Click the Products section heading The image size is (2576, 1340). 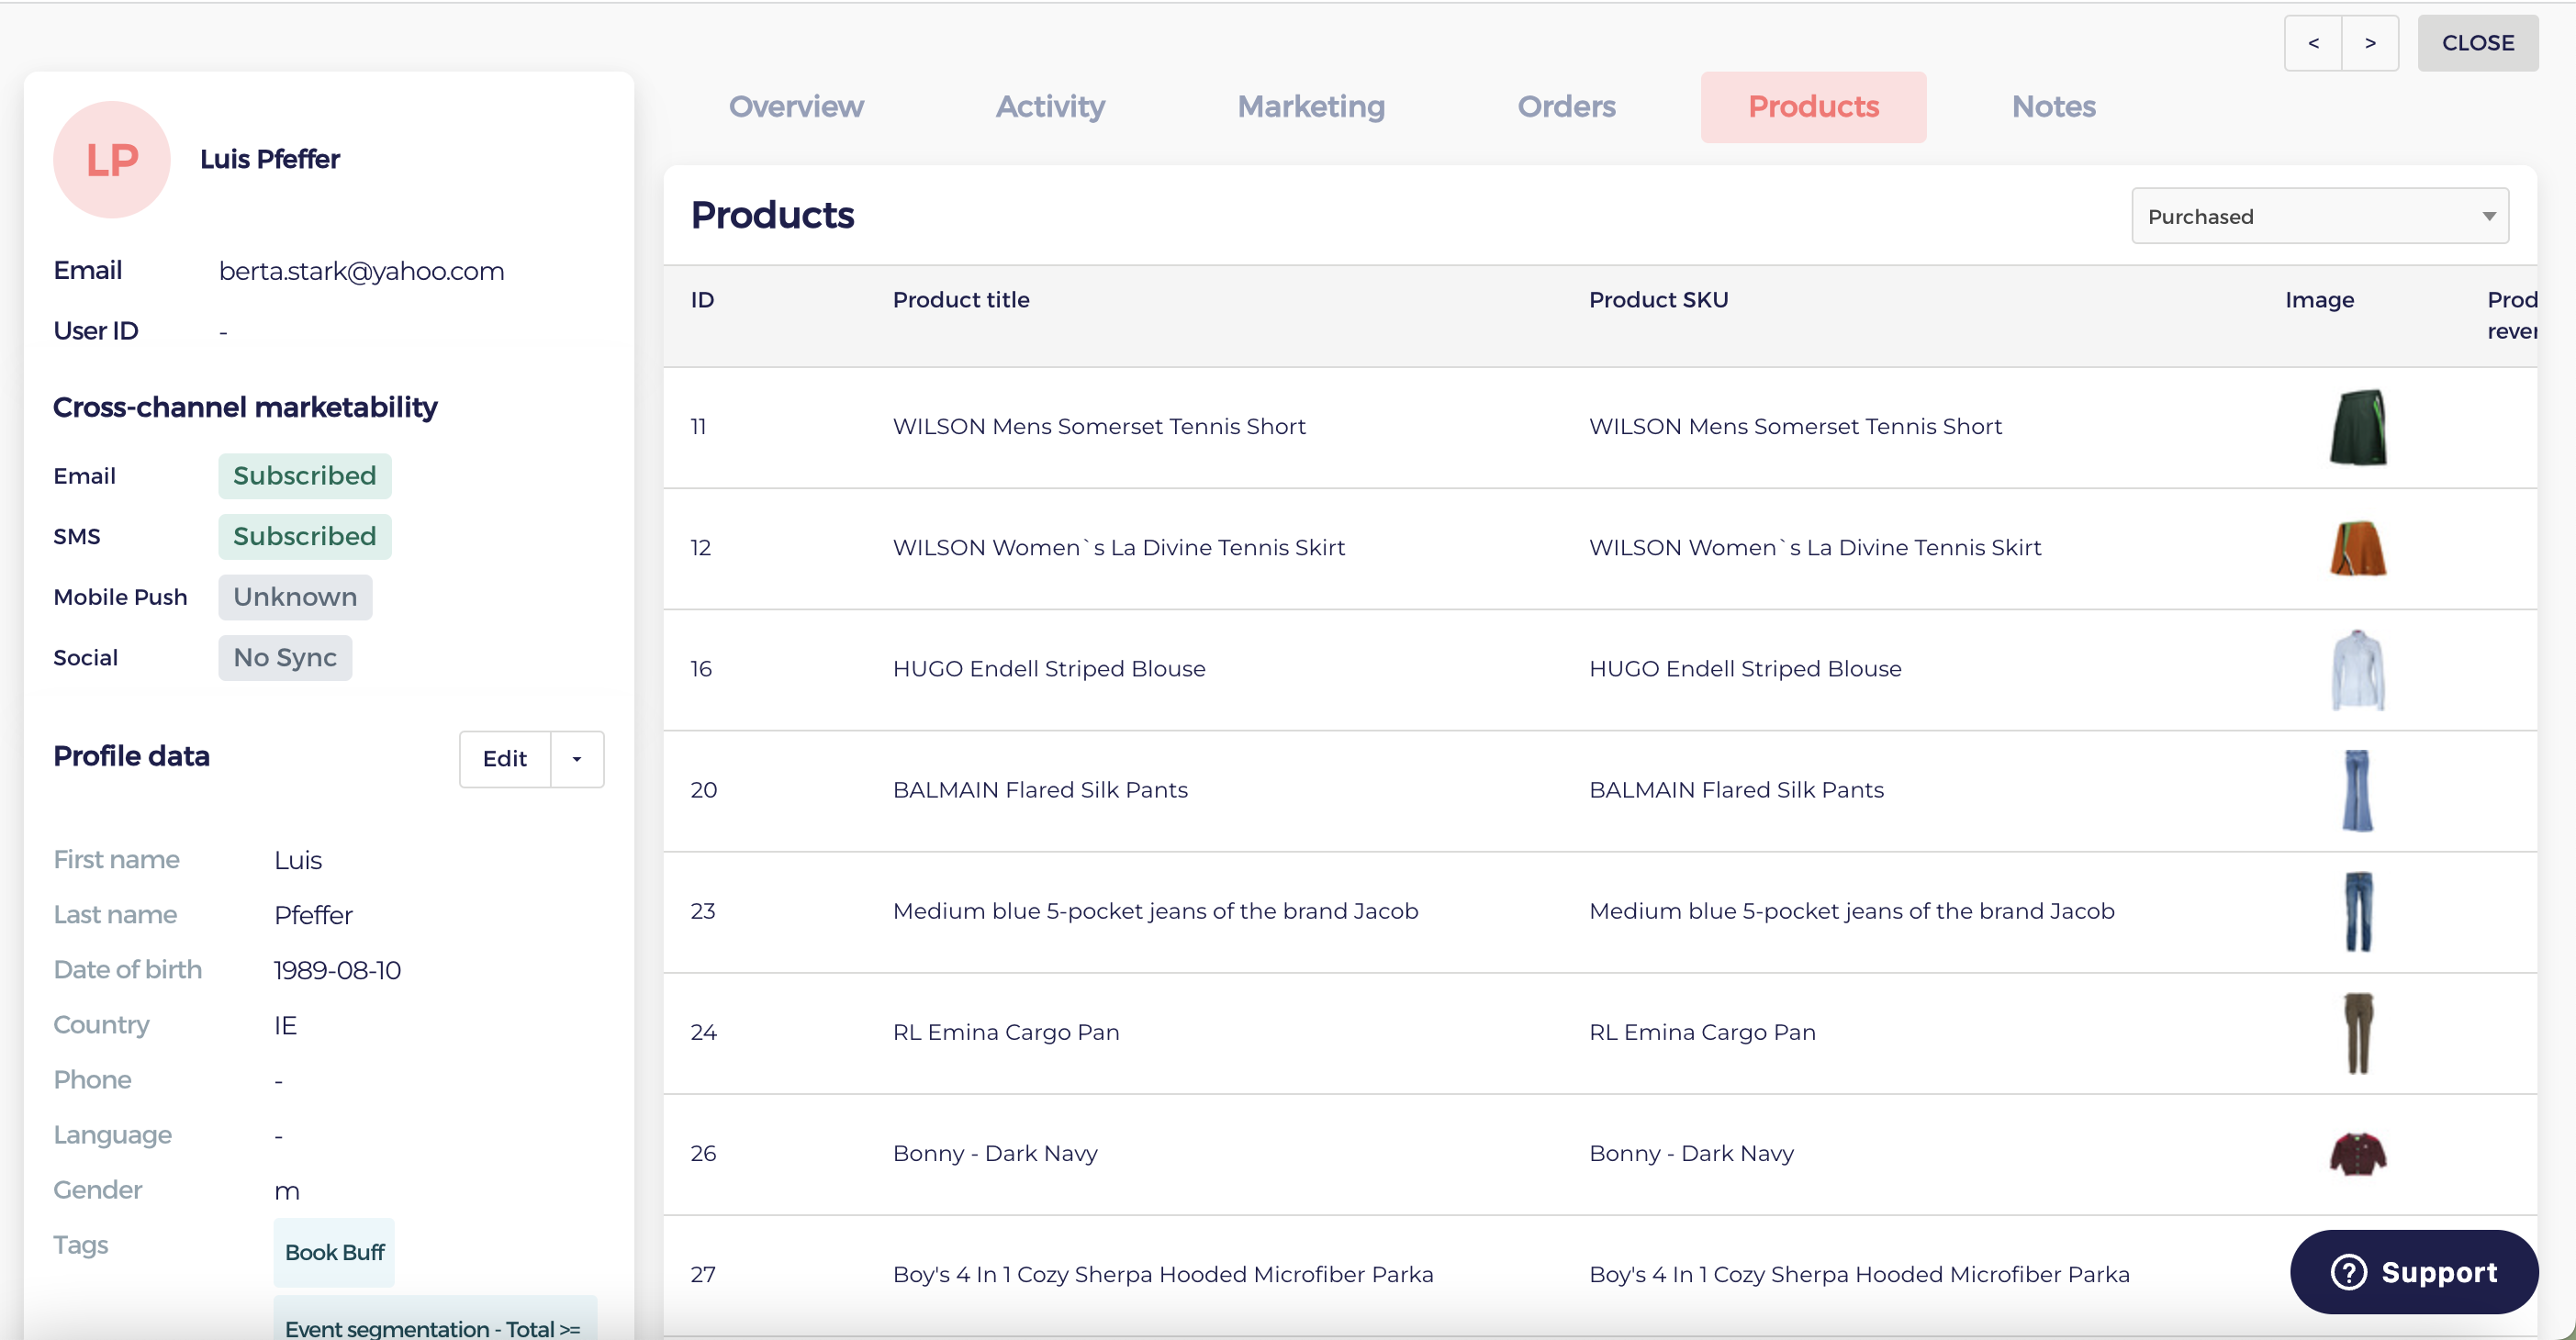point(772,215)
